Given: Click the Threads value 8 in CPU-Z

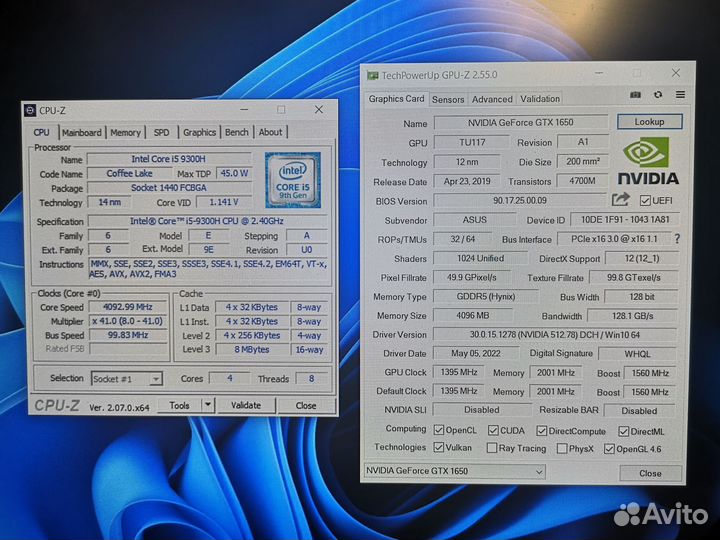Looking at the screenshot, I should 311,378.
